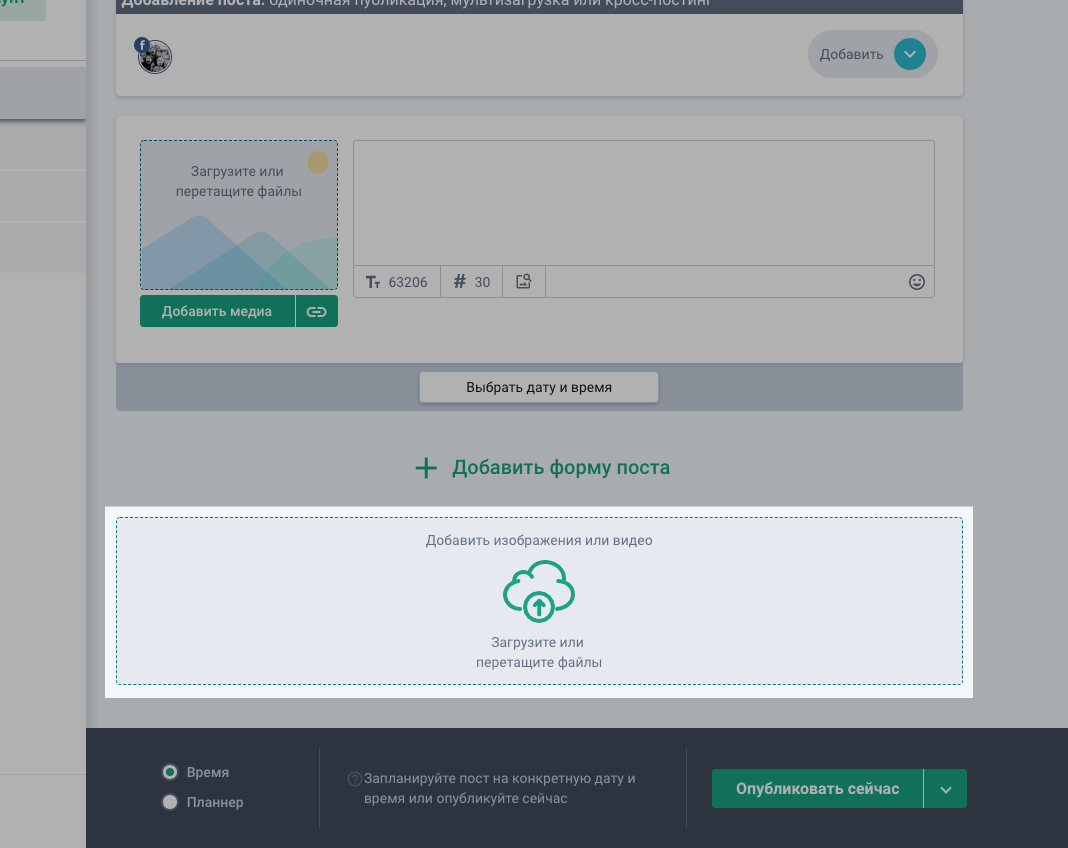This screenshot has width=1068, height=848.
Task: Click the cloud upload icon
Action: click(538, 591)
